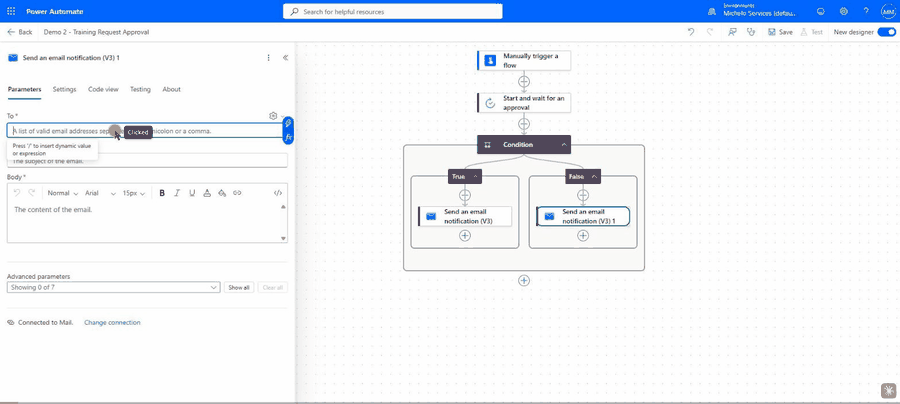Image resolution: width=900 pixels, height=404 pixels.
Task: Insert expression using fx icon
Action: click(289, 138)
